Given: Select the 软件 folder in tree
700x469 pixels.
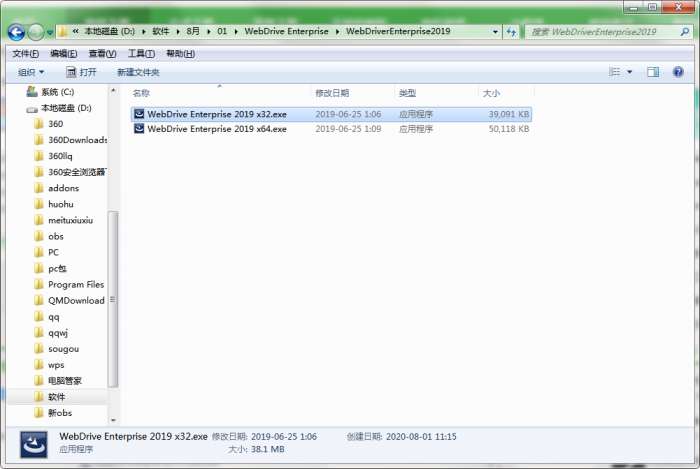Looking at the screenshot, I should pos(50,397).
